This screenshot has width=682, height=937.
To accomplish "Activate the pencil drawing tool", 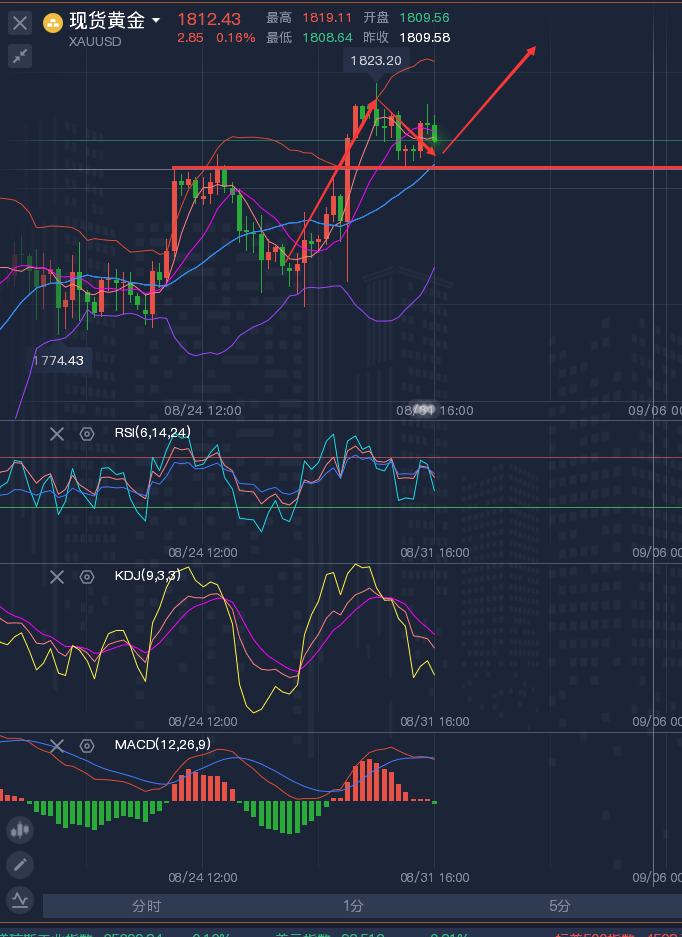I will pos(20,864).
